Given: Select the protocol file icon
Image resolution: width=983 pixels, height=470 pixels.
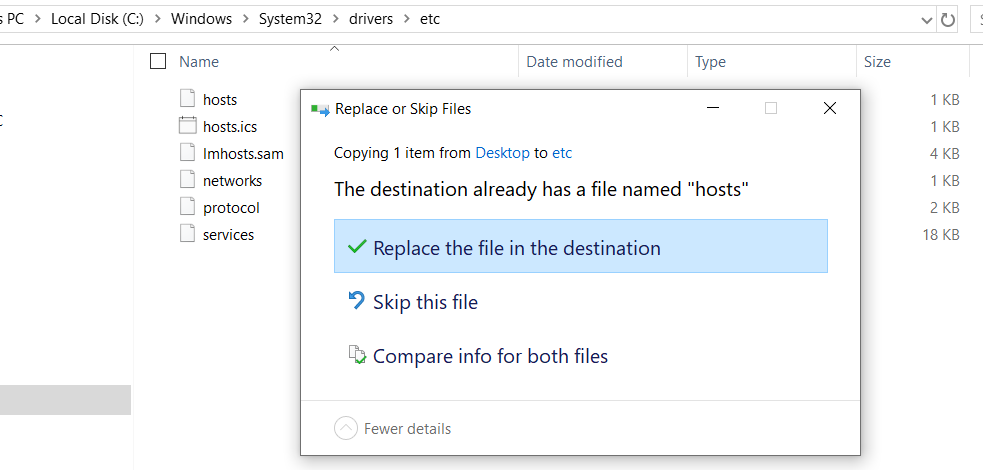Looking at the screenshot, I should point(187,207).
